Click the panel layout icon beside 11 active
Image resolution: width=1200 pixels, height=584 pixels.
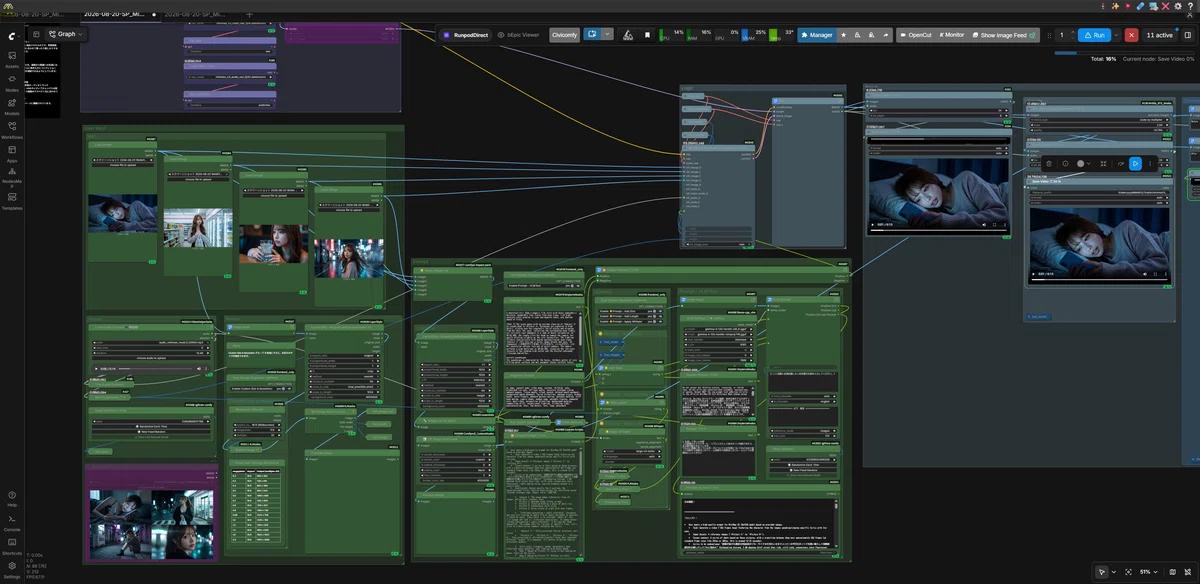[x=1188, y=35]
